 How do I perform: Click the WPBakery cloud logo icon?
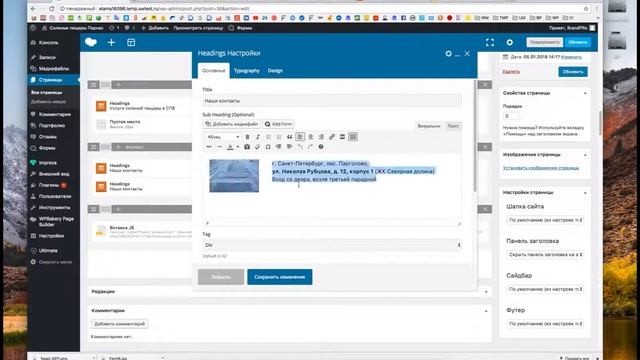tap(91, 42)
